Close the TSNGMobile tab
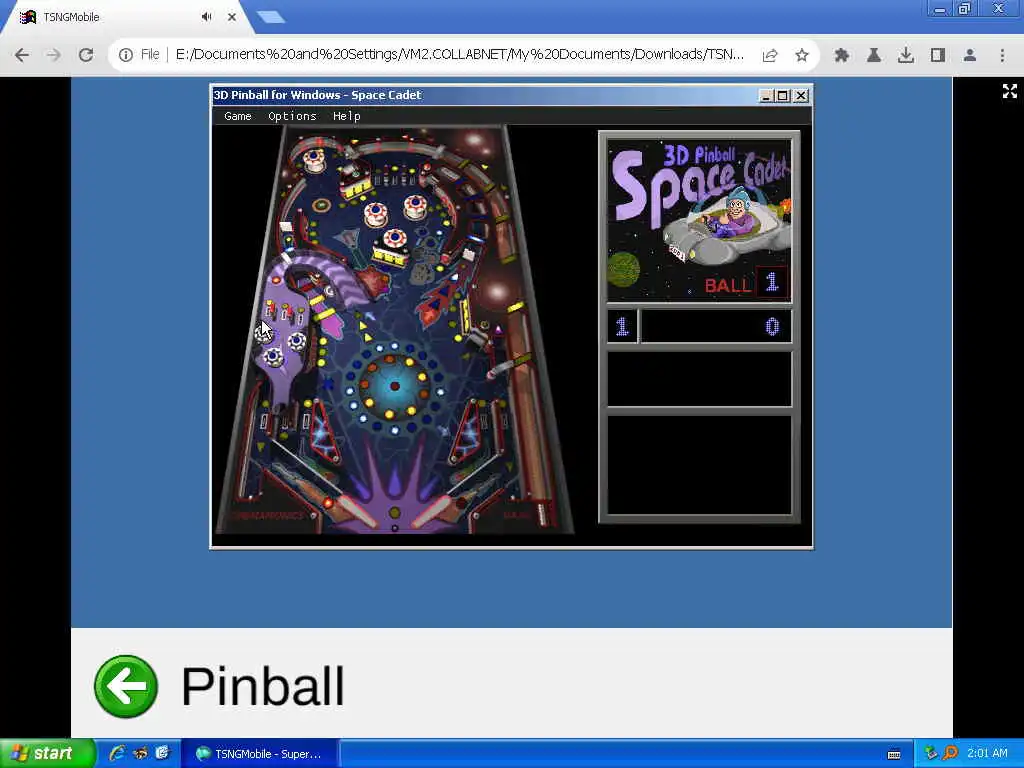1024x768 pixels. coord(232,17)
